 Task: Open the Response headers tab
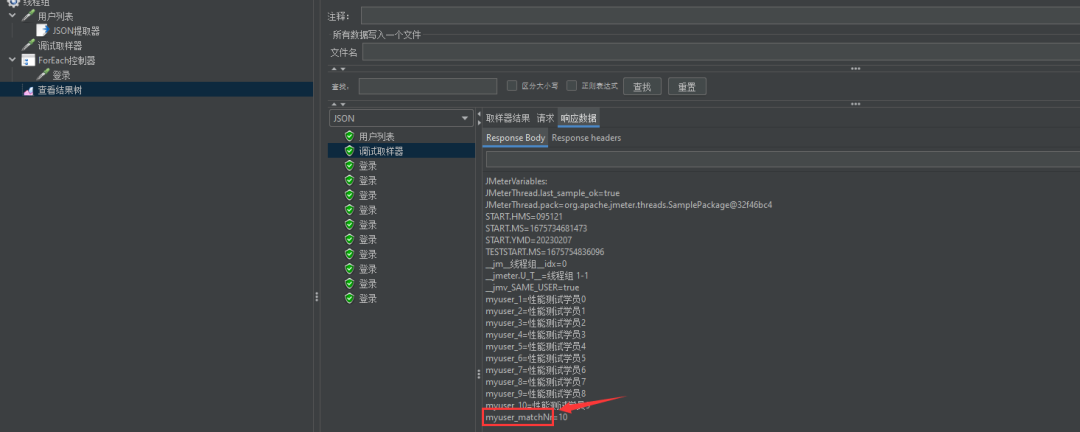pyautogui.click(x=586, y=138)
